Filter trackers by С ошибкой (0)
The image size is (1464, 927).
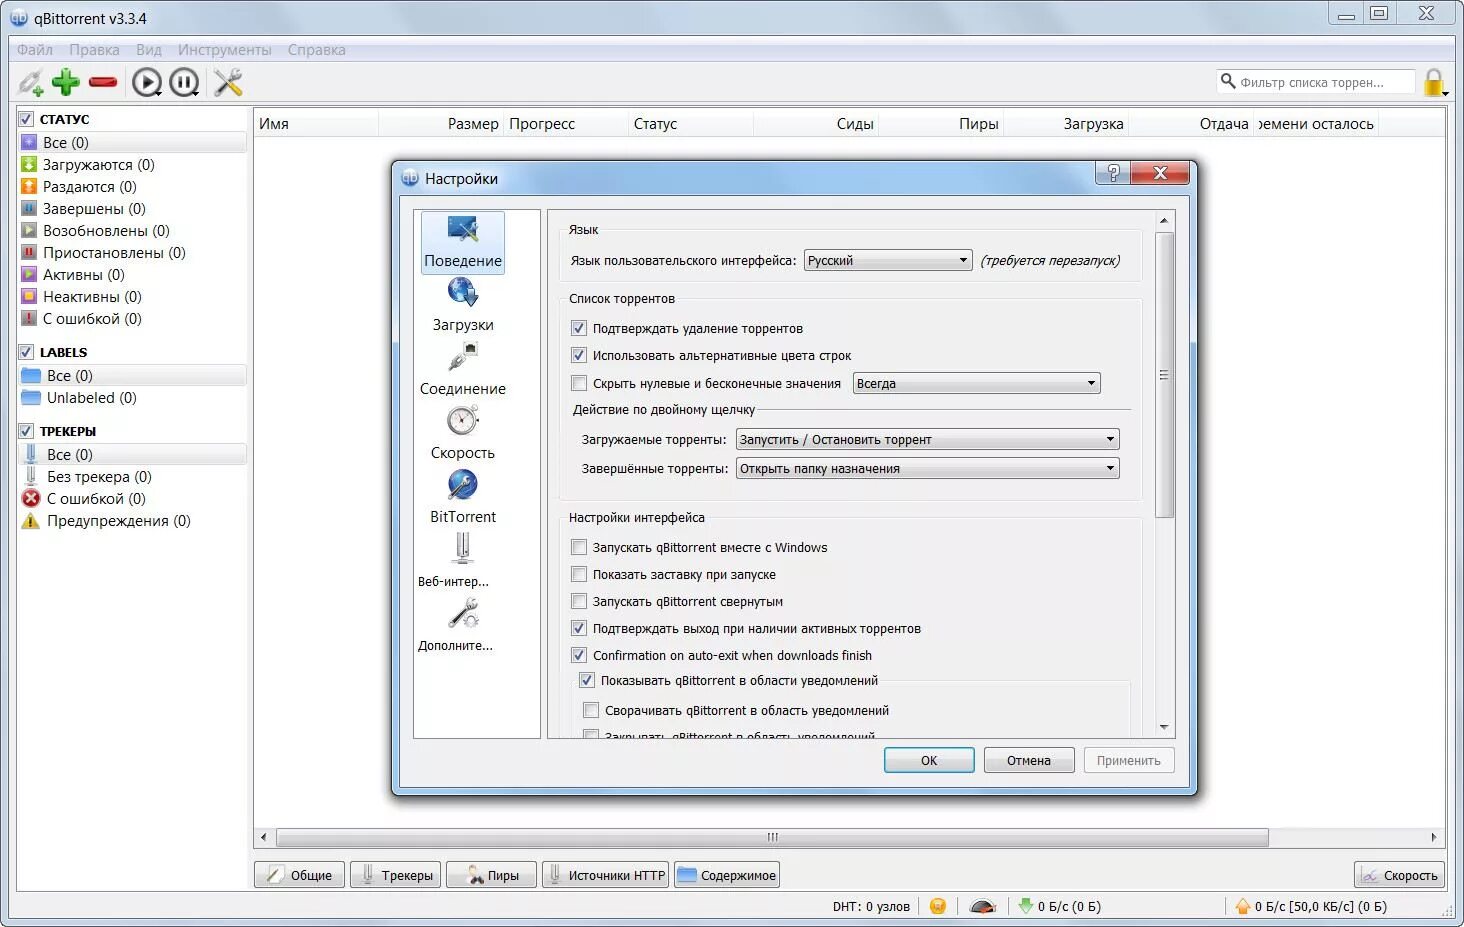(x=132, y=499)
